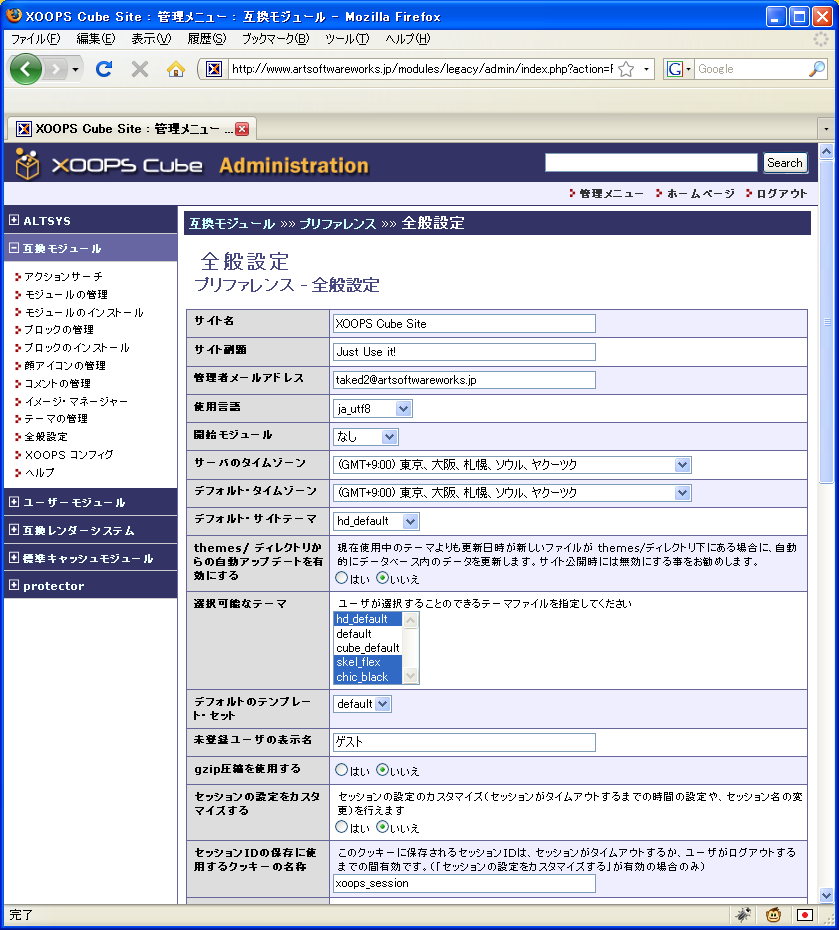
Task: Click the Firefox forward arrow button
Action: [x=56, y=69]
